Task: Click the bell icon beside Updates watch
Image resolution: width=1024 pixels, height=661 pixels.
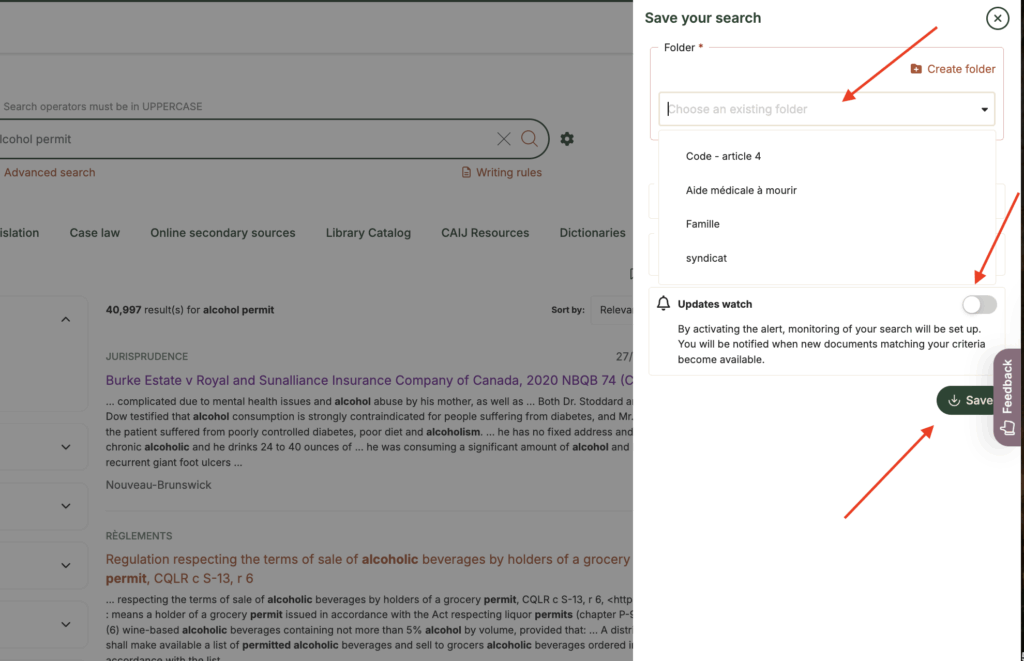Action: pyautogui.click(x=664, y=303)
